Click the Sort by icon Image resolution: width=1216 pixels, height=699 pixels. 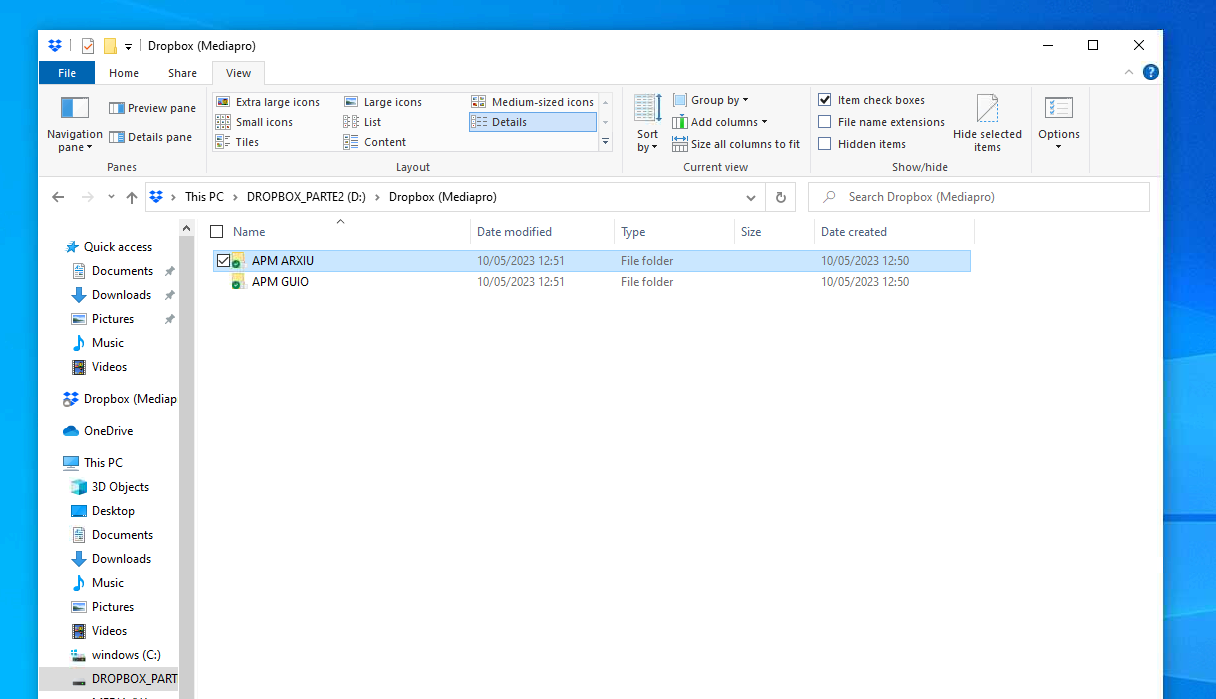pyautogui.click(x=647, y=109)
